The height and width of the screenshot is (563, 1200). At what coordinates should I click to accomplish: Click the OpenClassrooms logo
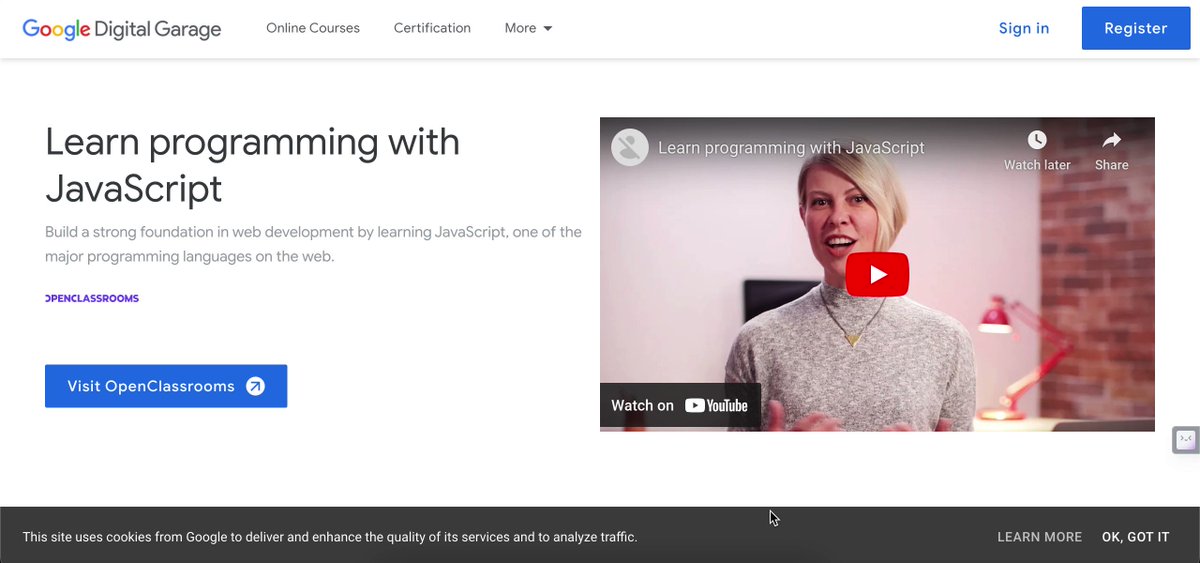click(x=92, y=298)
